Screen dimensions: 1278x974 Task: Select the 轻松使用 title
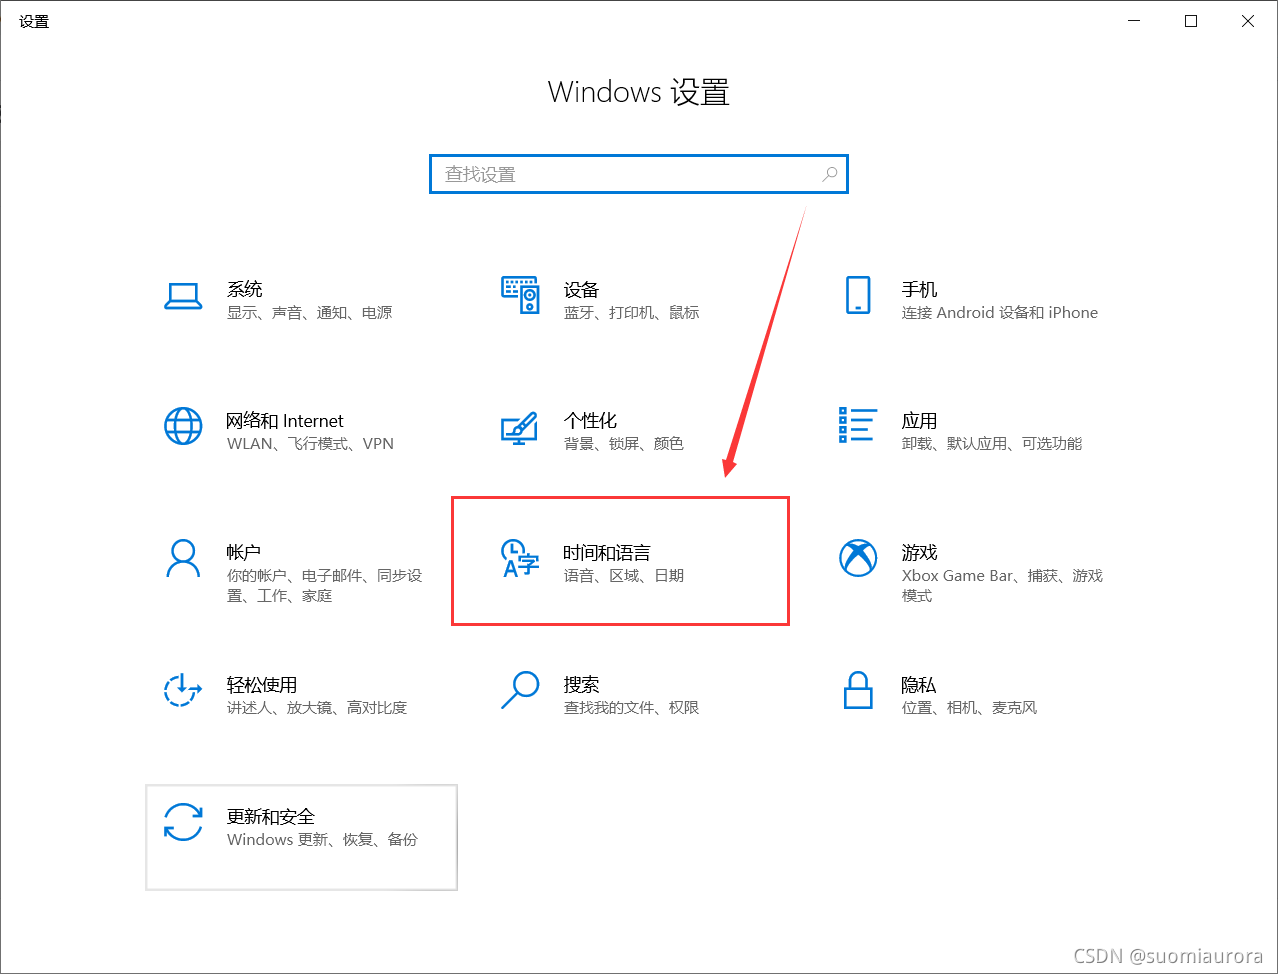coord(262,685)
